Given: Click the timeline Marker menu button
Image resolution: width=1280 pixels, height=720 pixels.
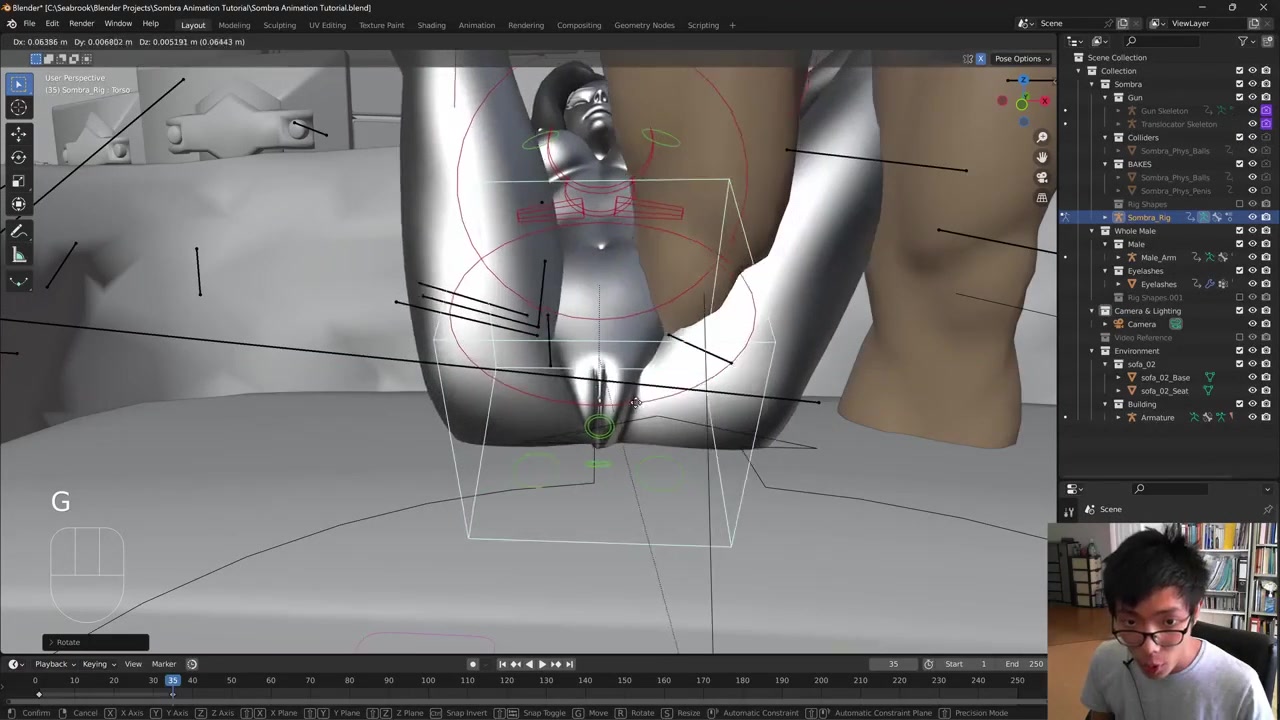Looking at the screenshot, I should click(163, 664).
